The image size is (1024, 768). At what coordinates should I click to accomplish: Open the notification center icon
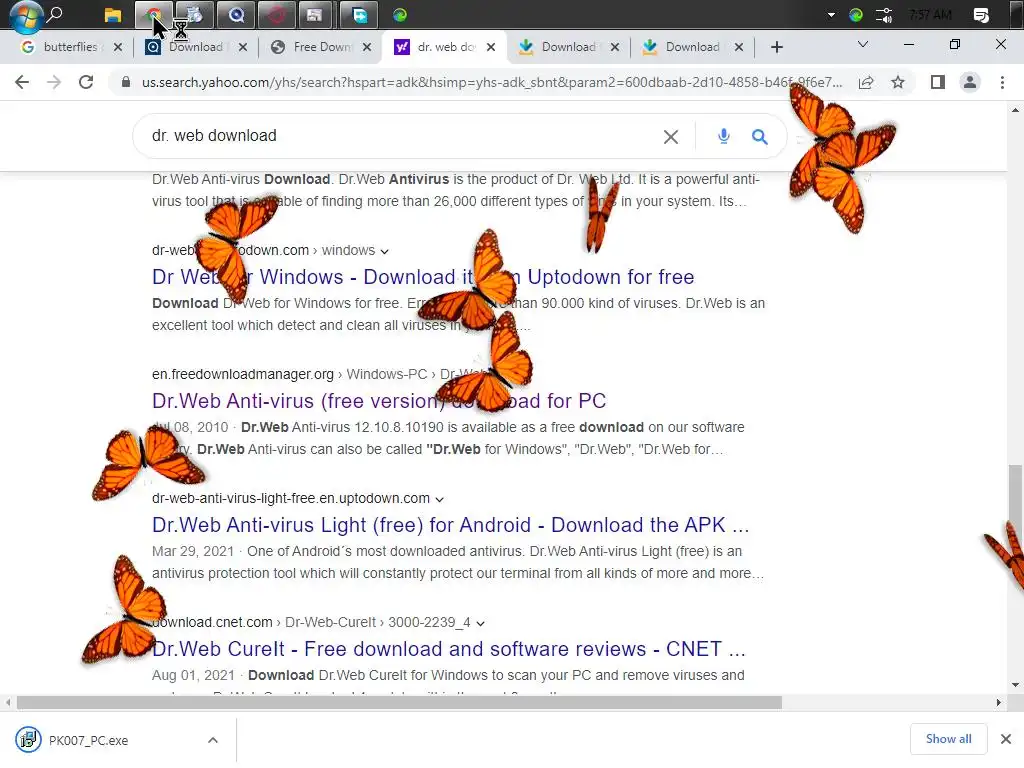(981, 15)
